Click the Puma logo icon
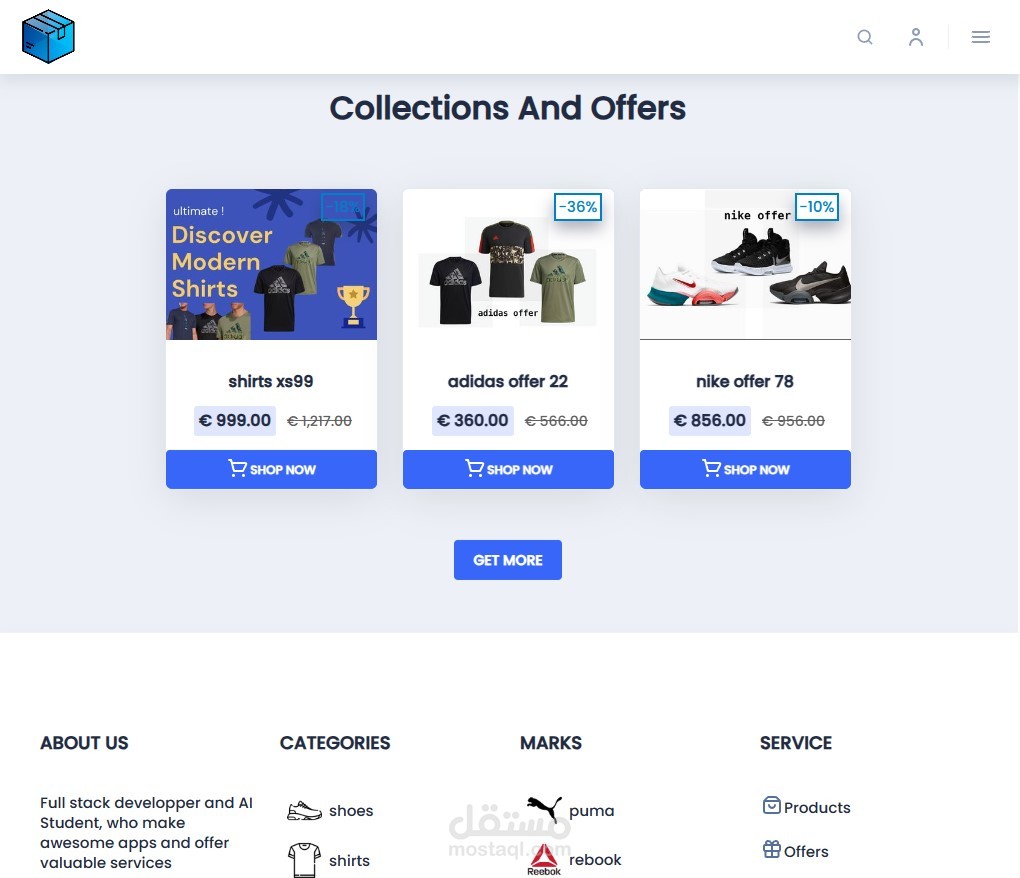The width and height of the screenshot is (1020, 878). point(544,809)
